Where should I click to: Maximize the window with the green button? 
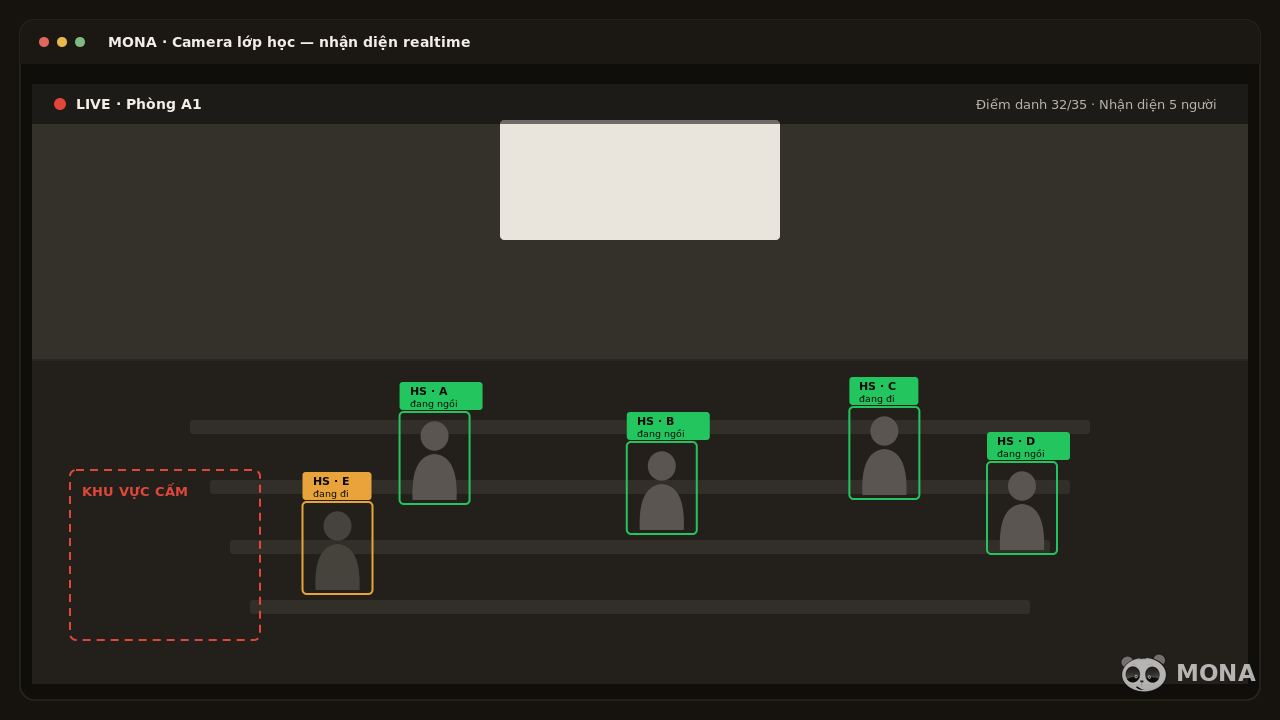[x=80, y=42]
